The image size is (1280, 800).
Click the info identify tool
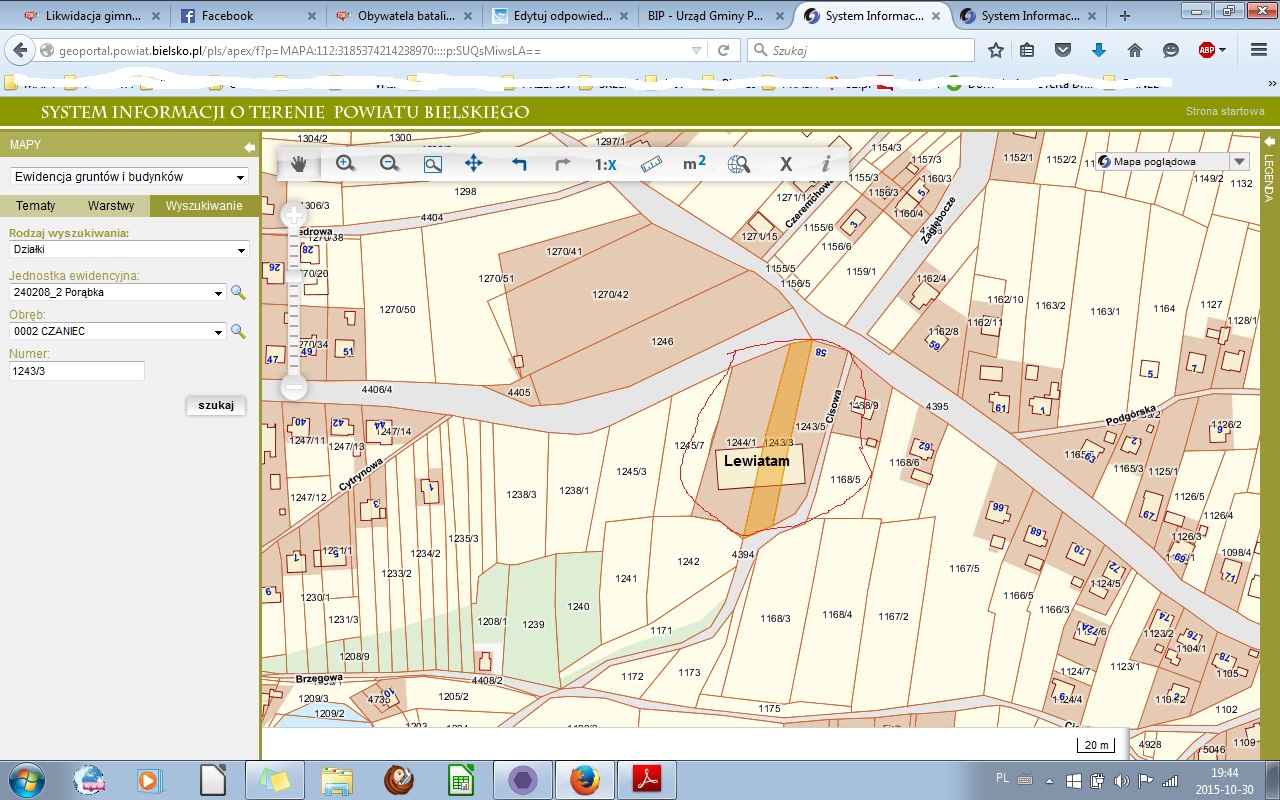(826, 165)
